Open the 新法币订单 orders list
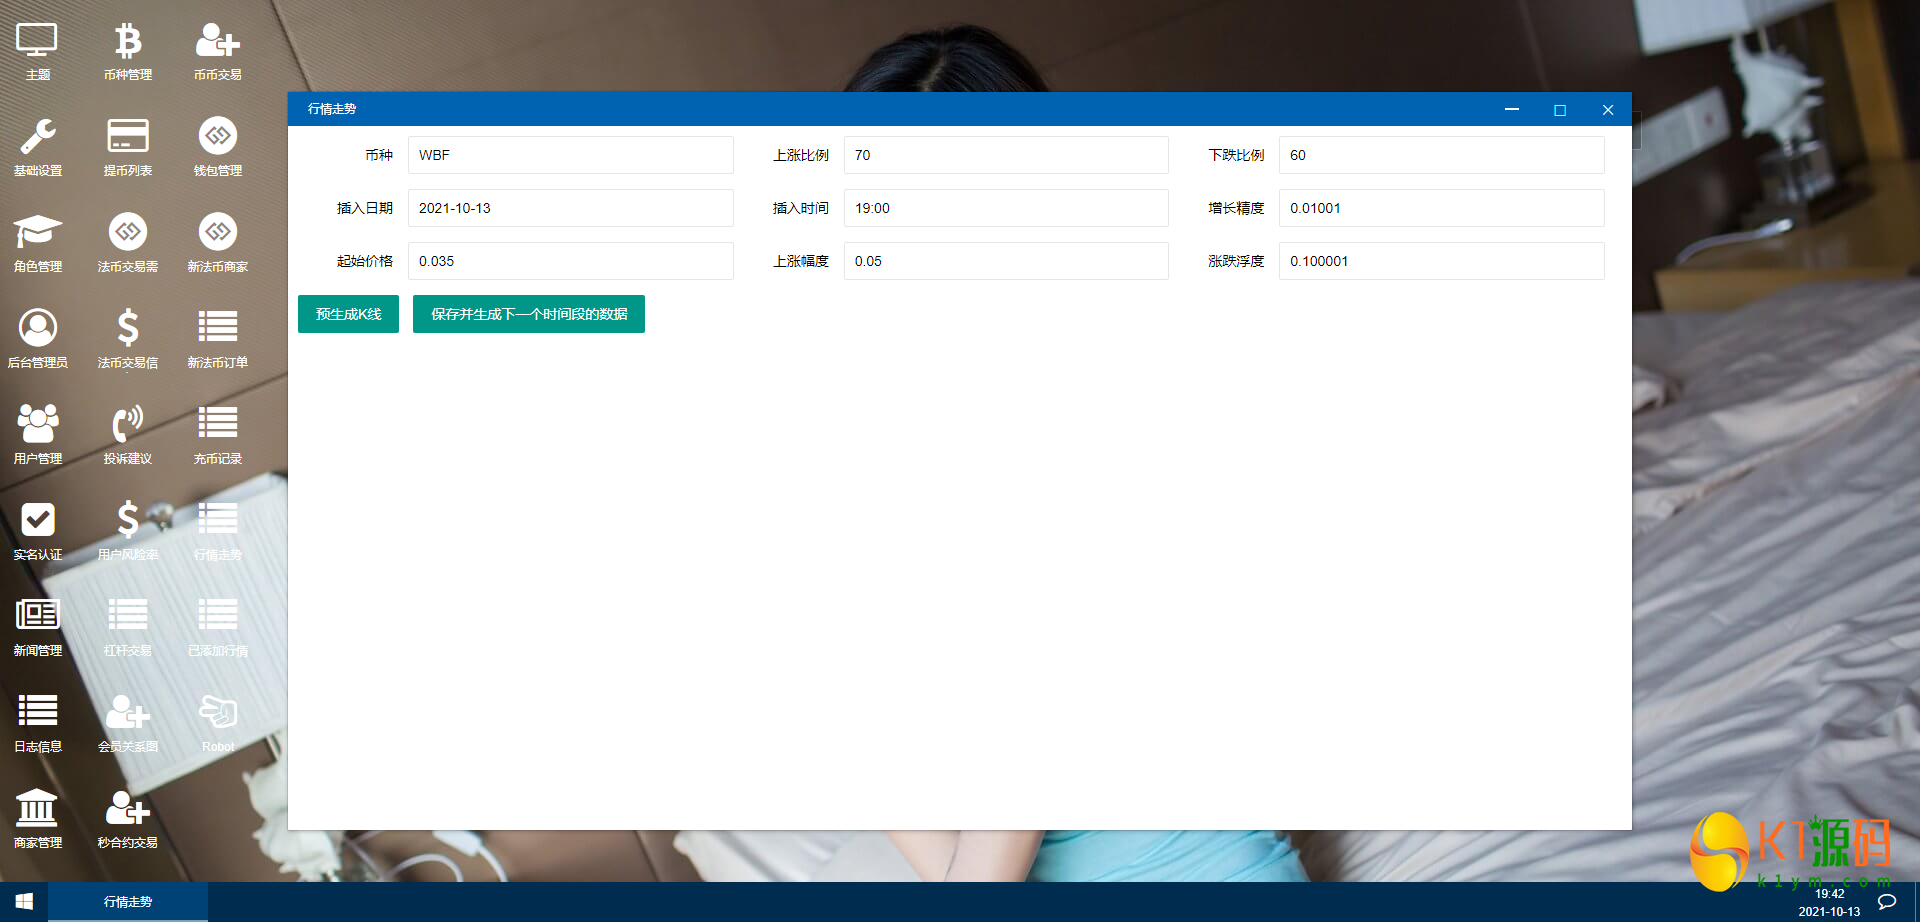 (x=218, y=339)
